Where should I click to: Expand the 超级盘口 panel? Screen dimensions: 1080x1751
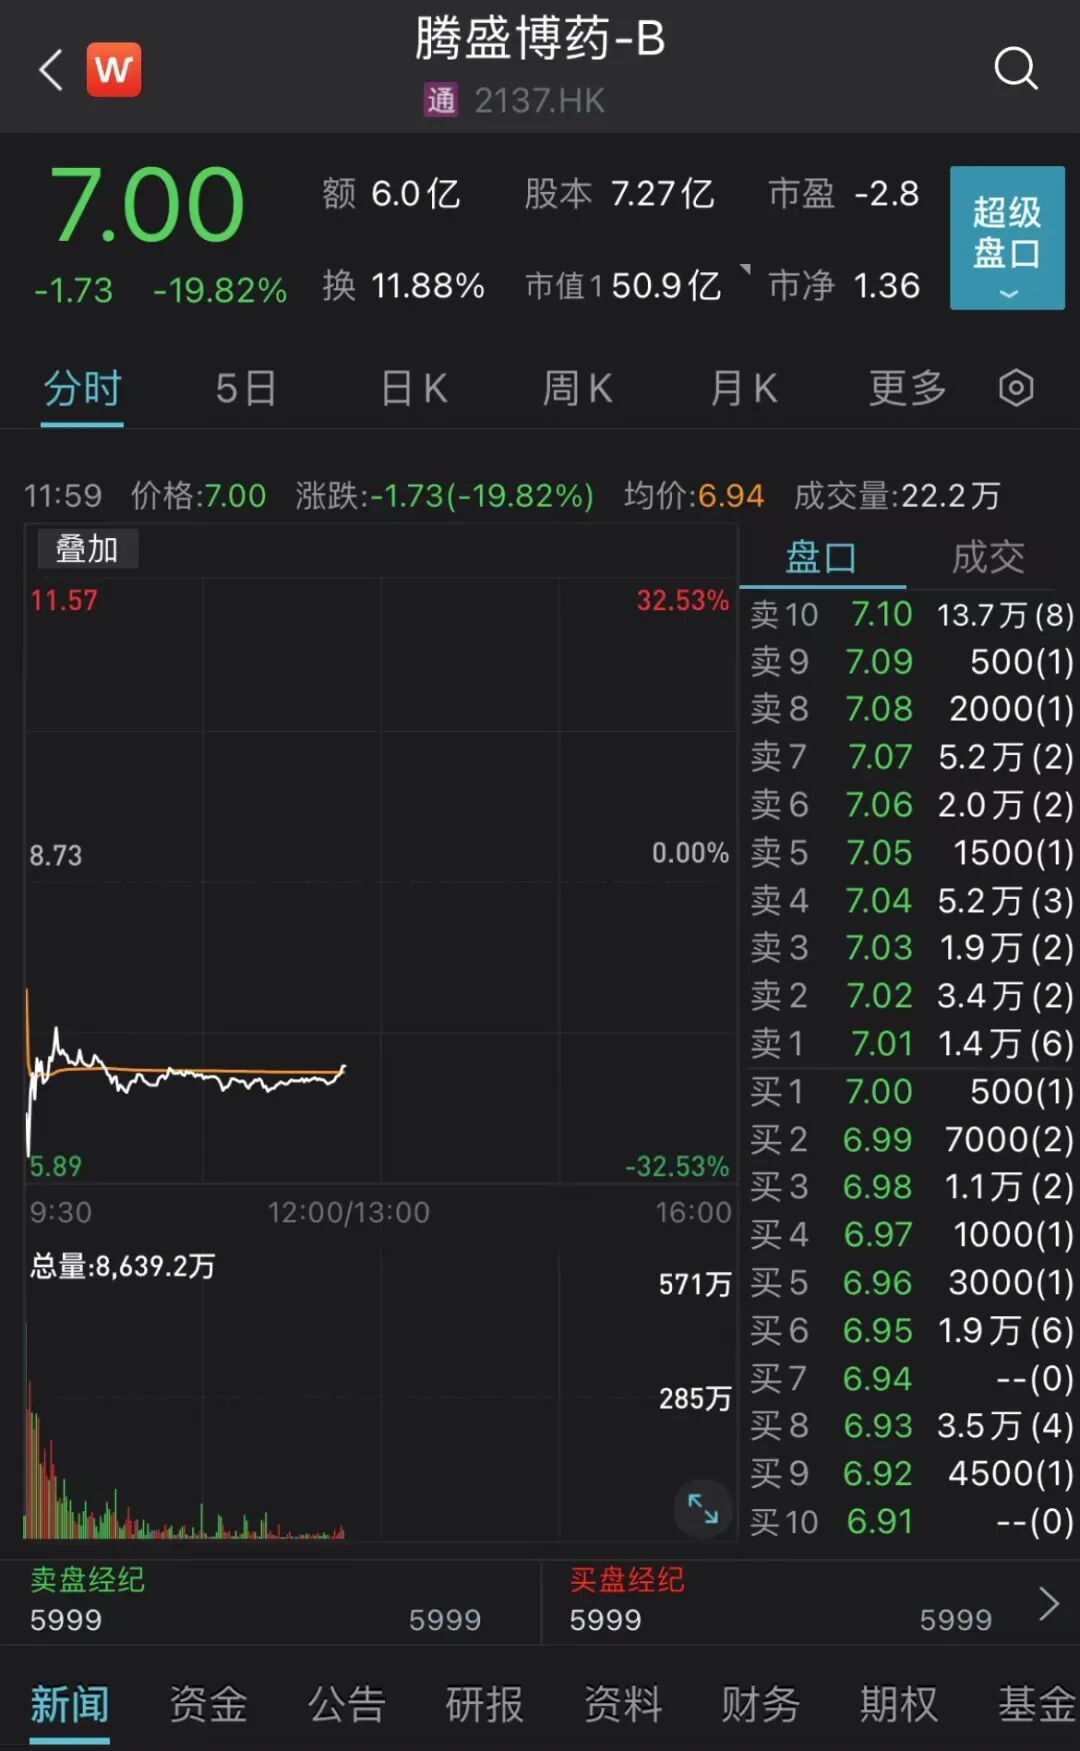(x=1007, y=238)
